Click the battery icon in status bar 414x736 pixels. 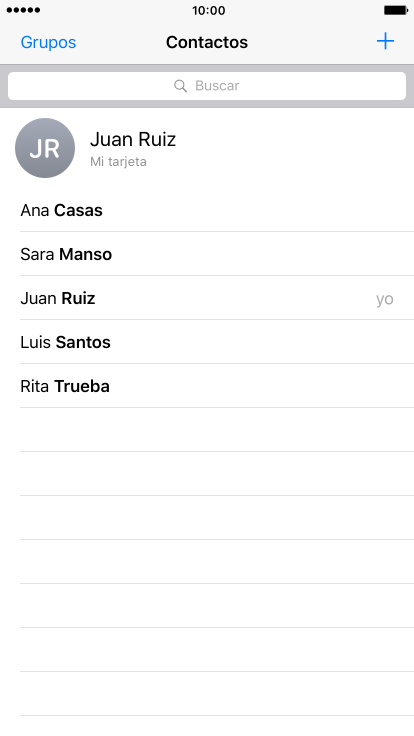(x=396, y=10)
